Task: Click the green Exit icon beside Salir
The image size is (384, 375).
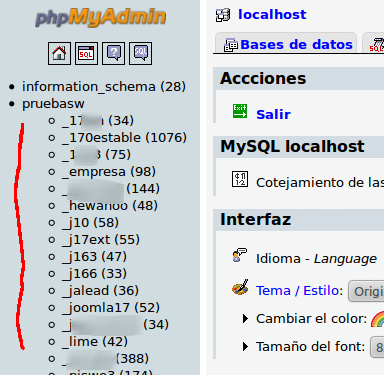Action: pos(240,111)
